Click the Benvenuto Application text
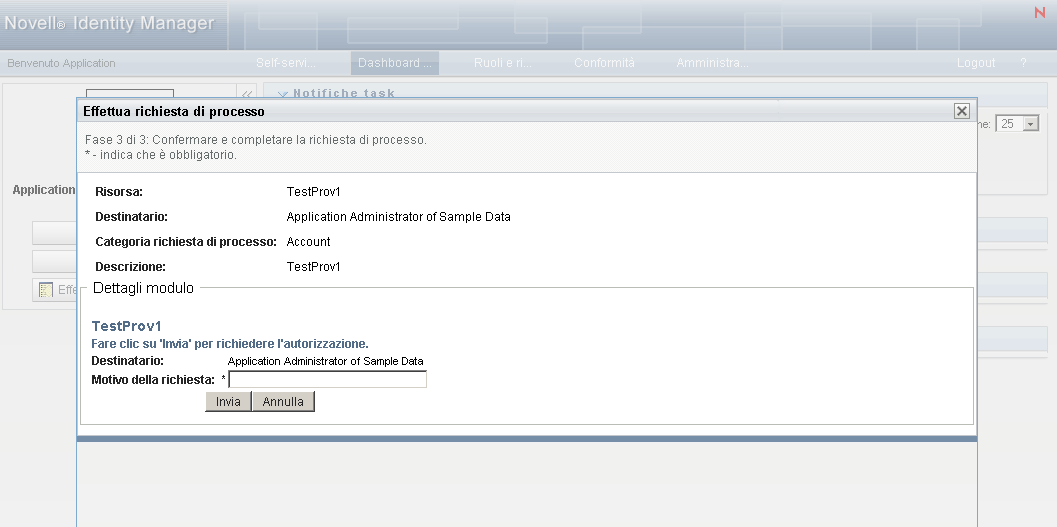 [61, 63]
